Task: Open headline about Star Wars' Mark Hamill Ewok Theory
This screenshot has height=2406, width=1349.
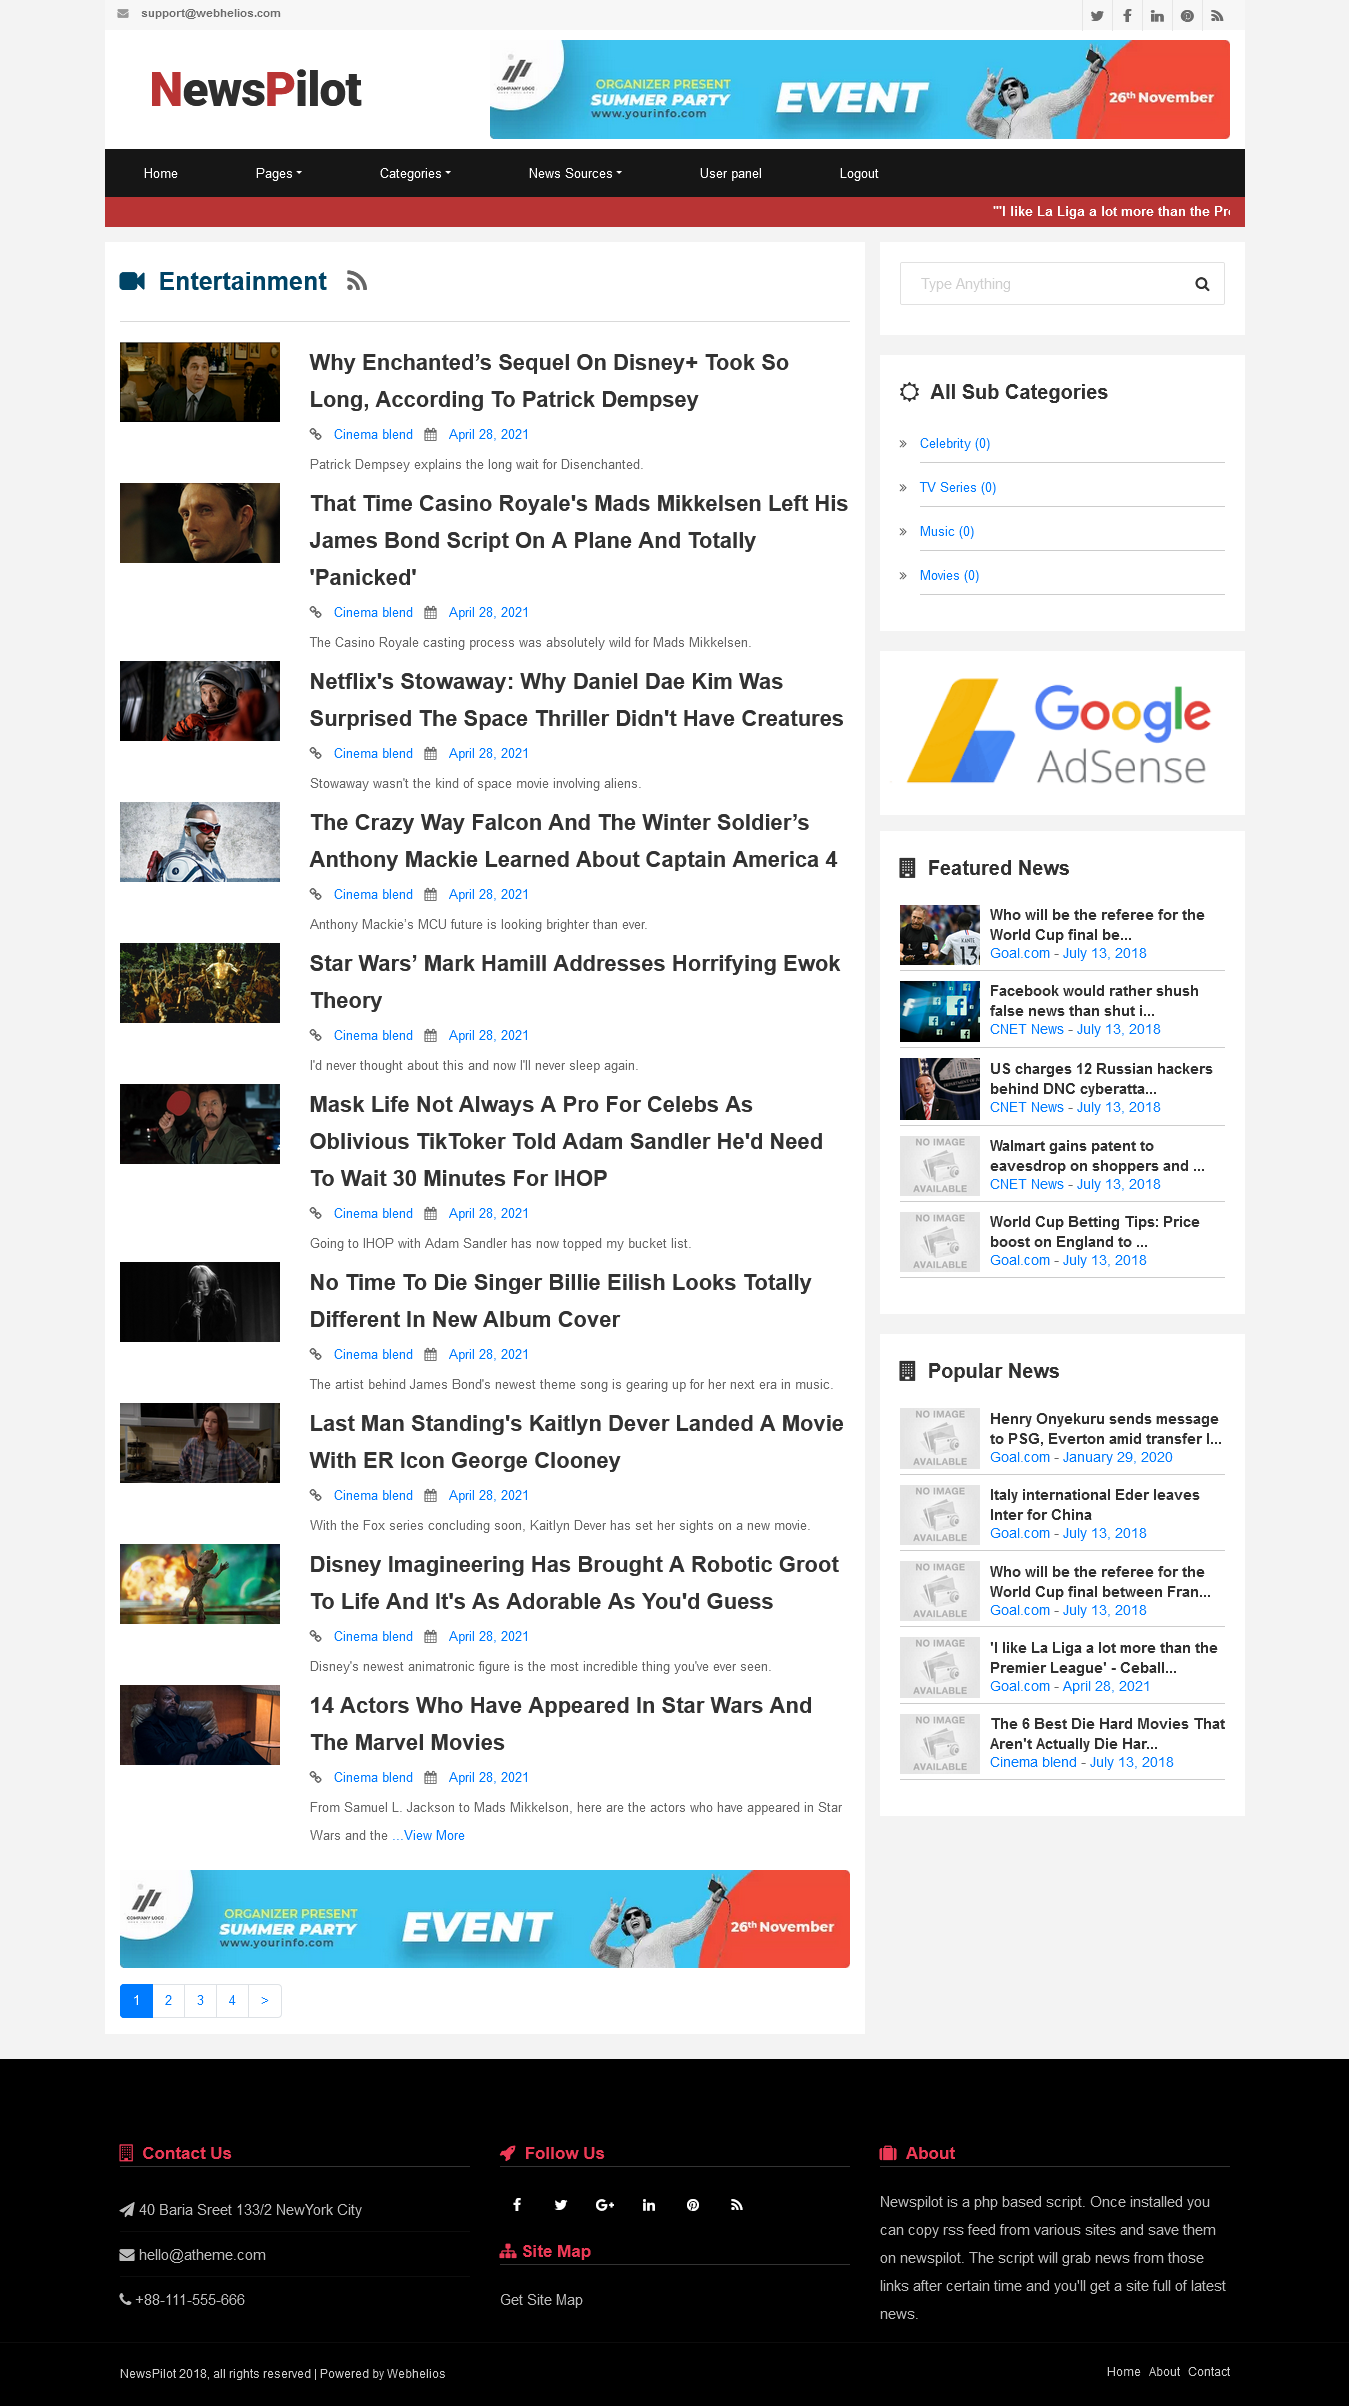Action: (x=575, y=982)
